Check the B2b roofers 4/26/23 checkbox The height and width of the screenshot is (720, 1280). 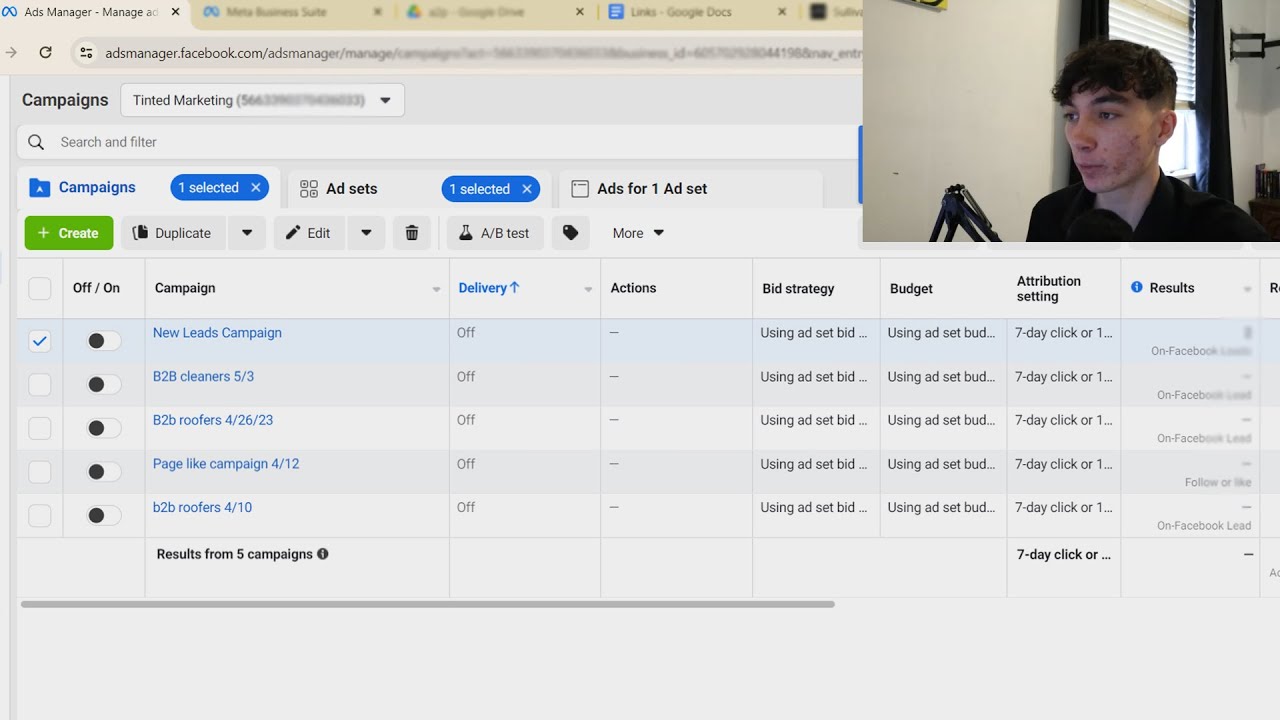pyautogui.click(x=40, y=428)
